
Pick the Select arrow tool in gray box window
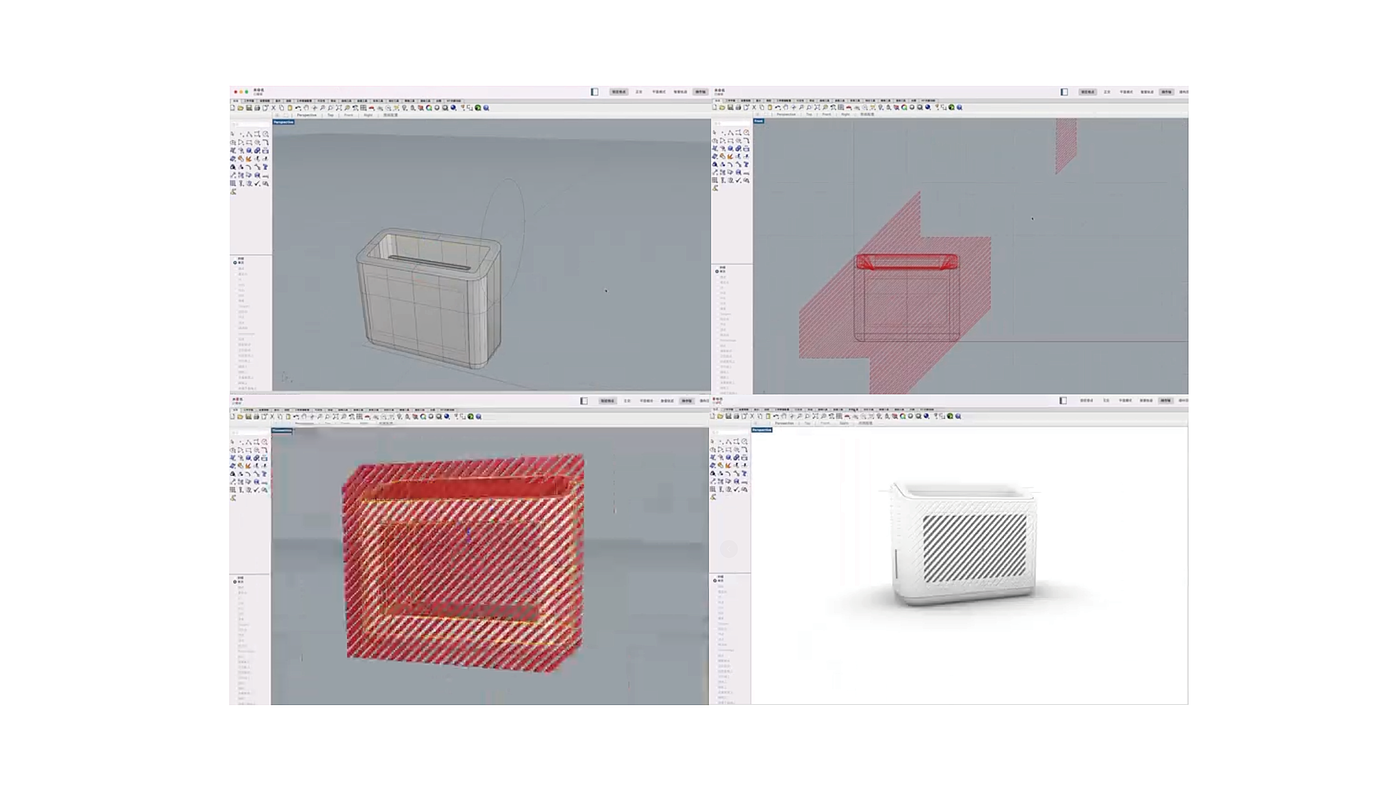[x=233, y=134]
